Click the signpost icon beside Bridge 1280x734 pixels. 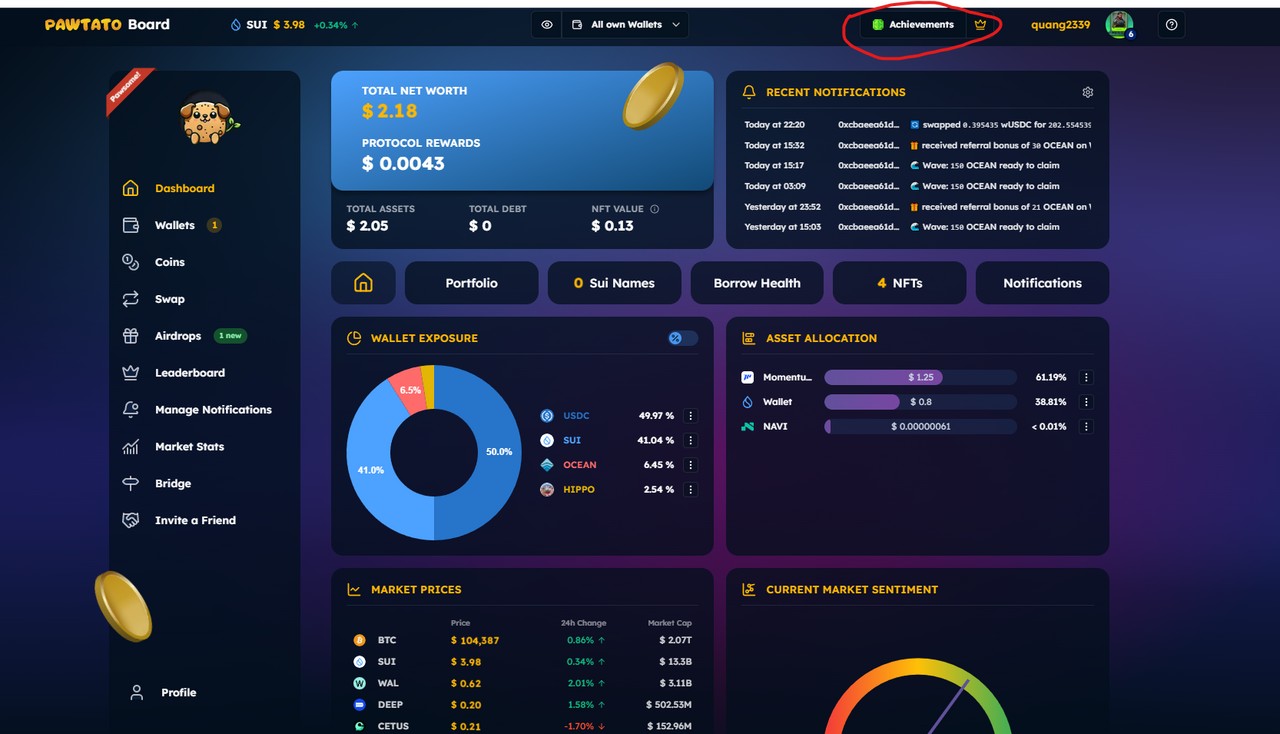coord(130,484)
